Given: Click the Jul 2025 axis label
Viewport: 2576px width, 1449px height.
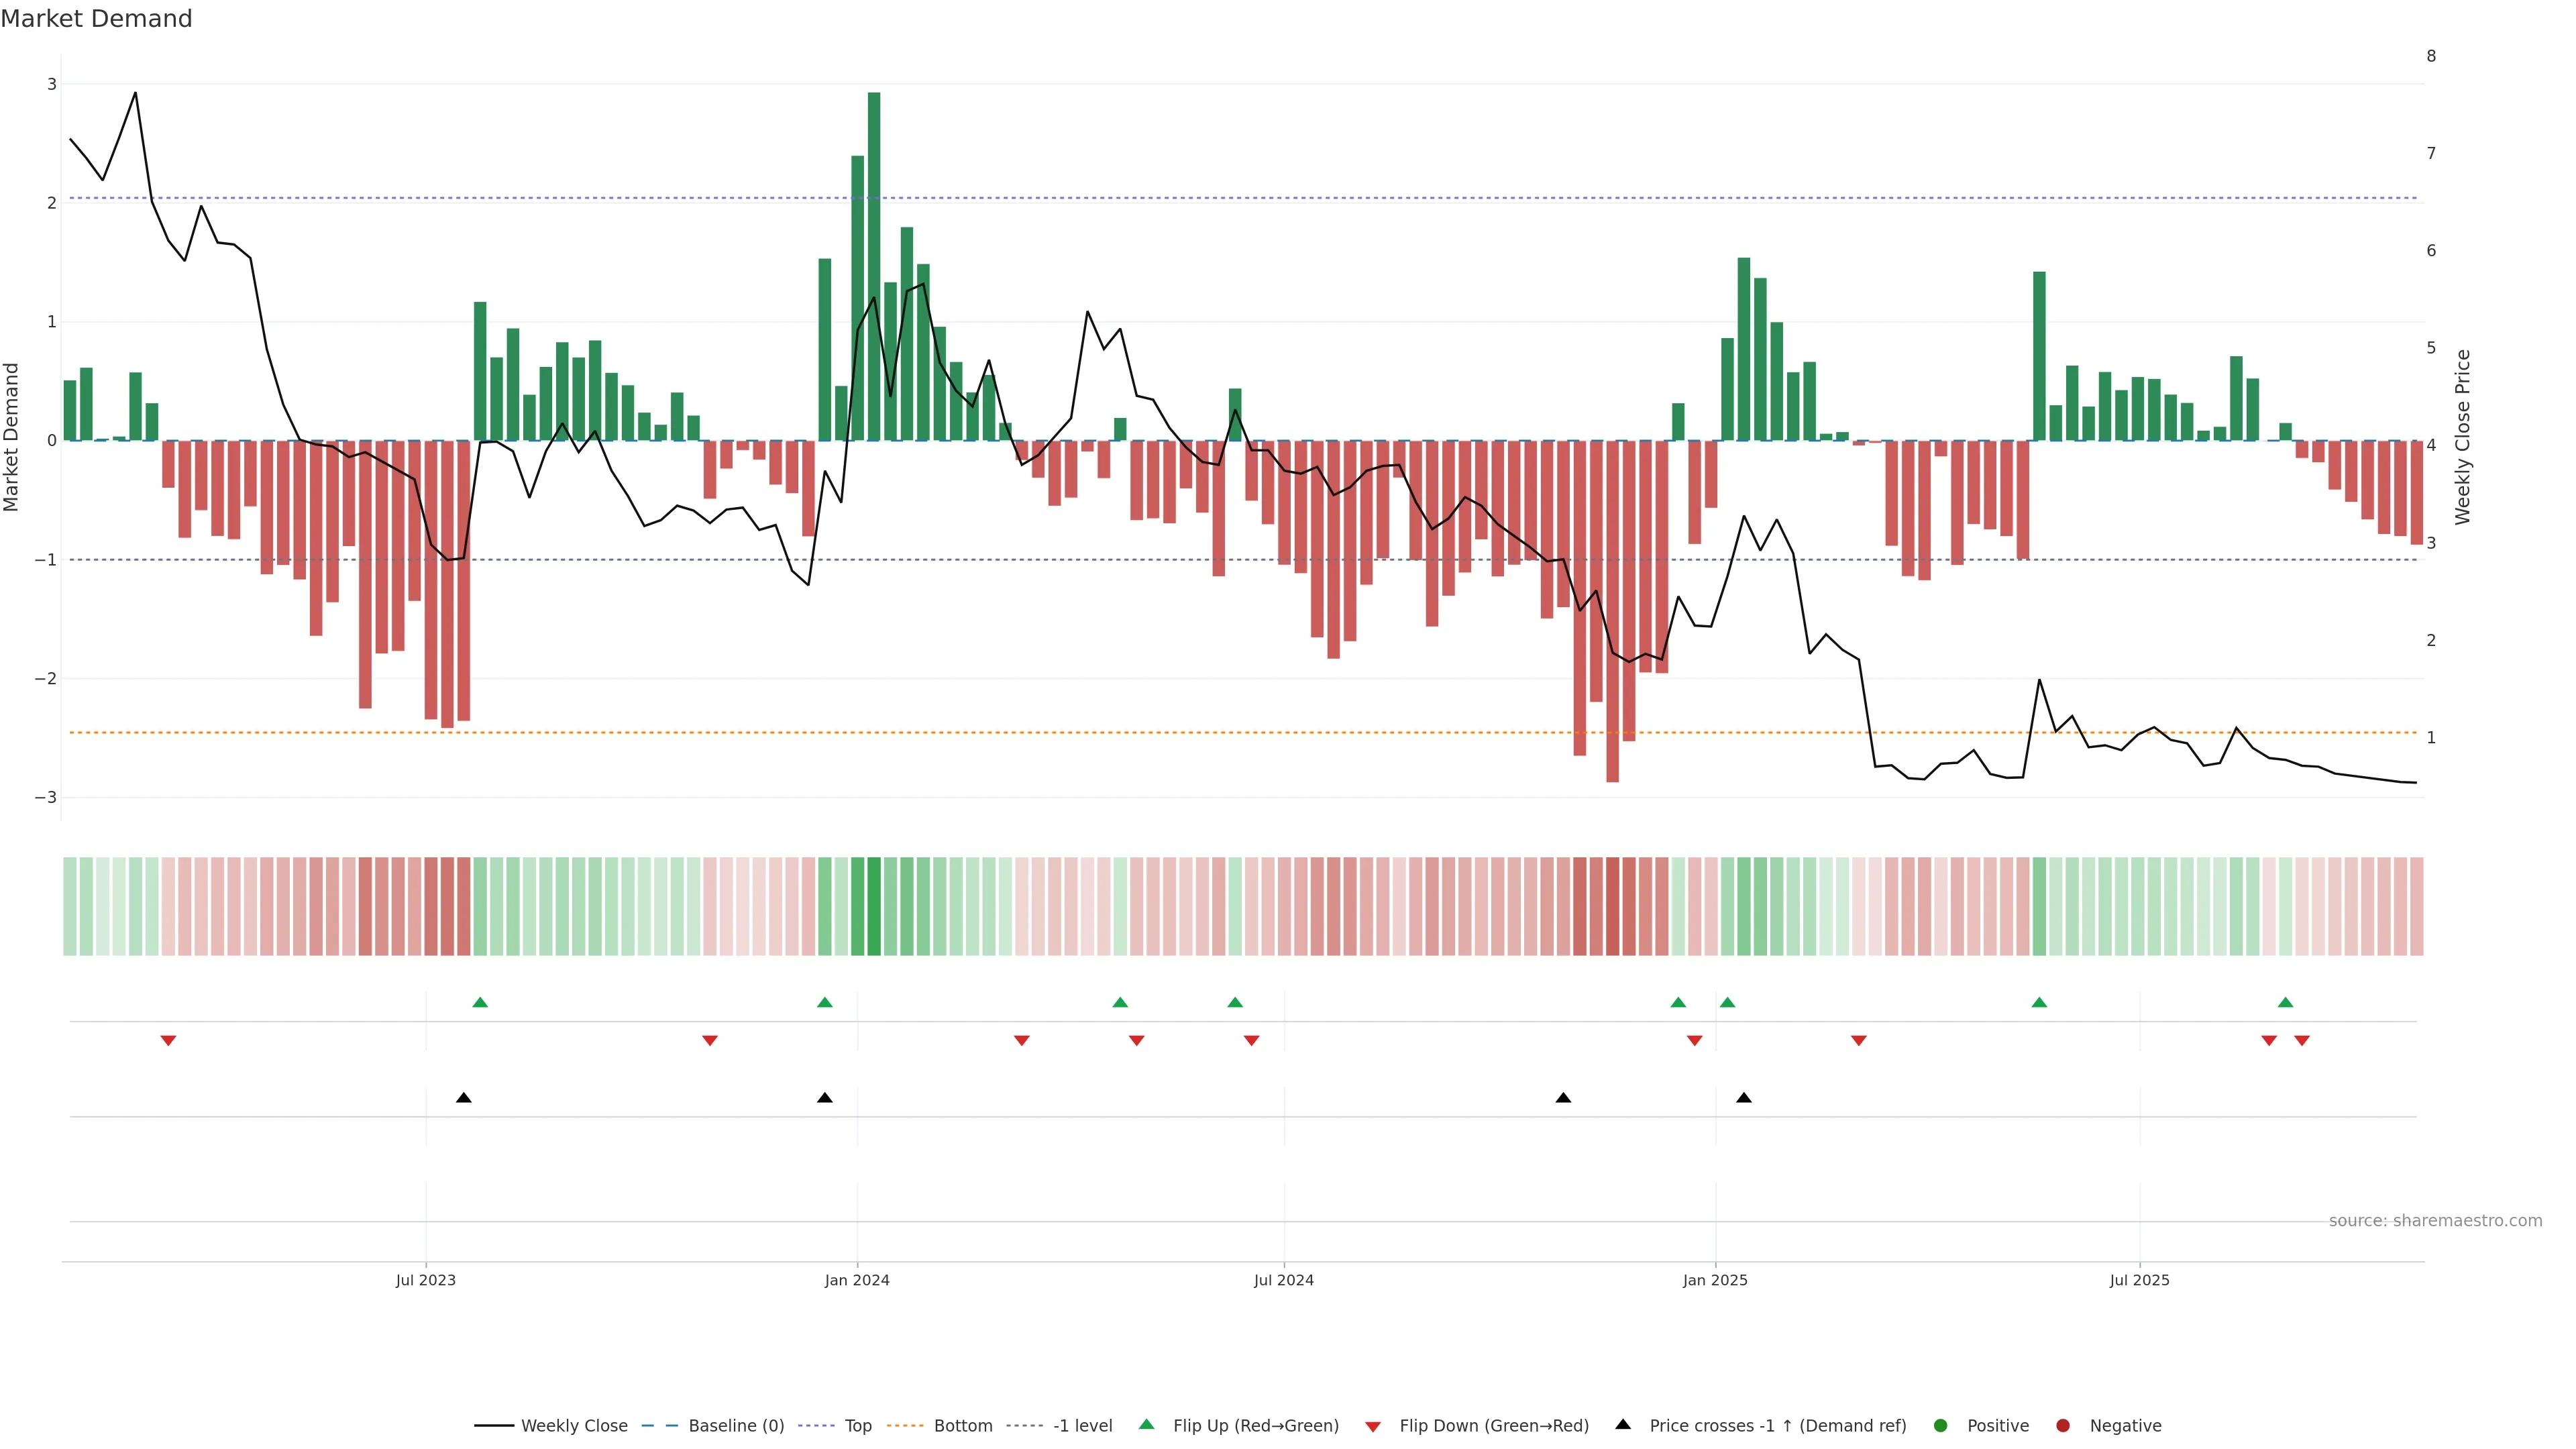Looking at the screenshot, I should (x=2139, y=1280).
